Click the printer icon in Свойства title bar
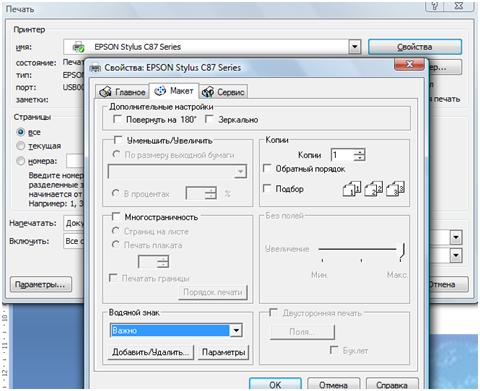Image resolution: width=480 pixels, height=391 pixels. point(96,68)
